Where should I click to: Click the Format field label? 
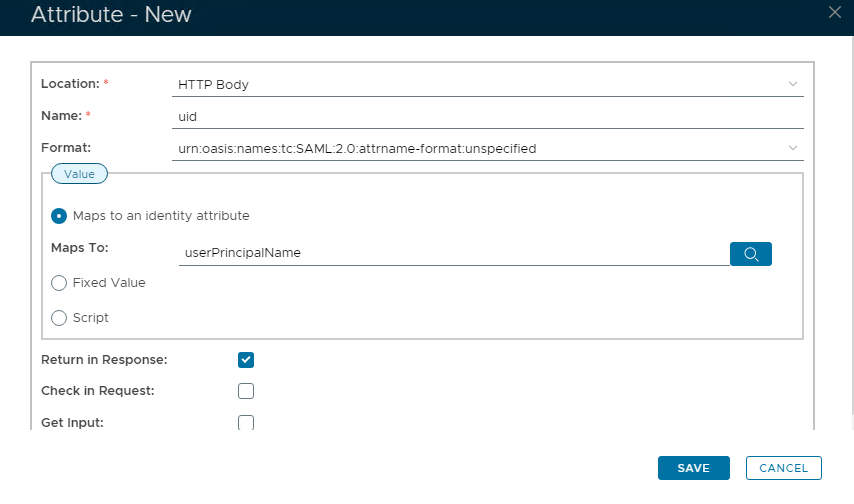click(x=66, y=148)
